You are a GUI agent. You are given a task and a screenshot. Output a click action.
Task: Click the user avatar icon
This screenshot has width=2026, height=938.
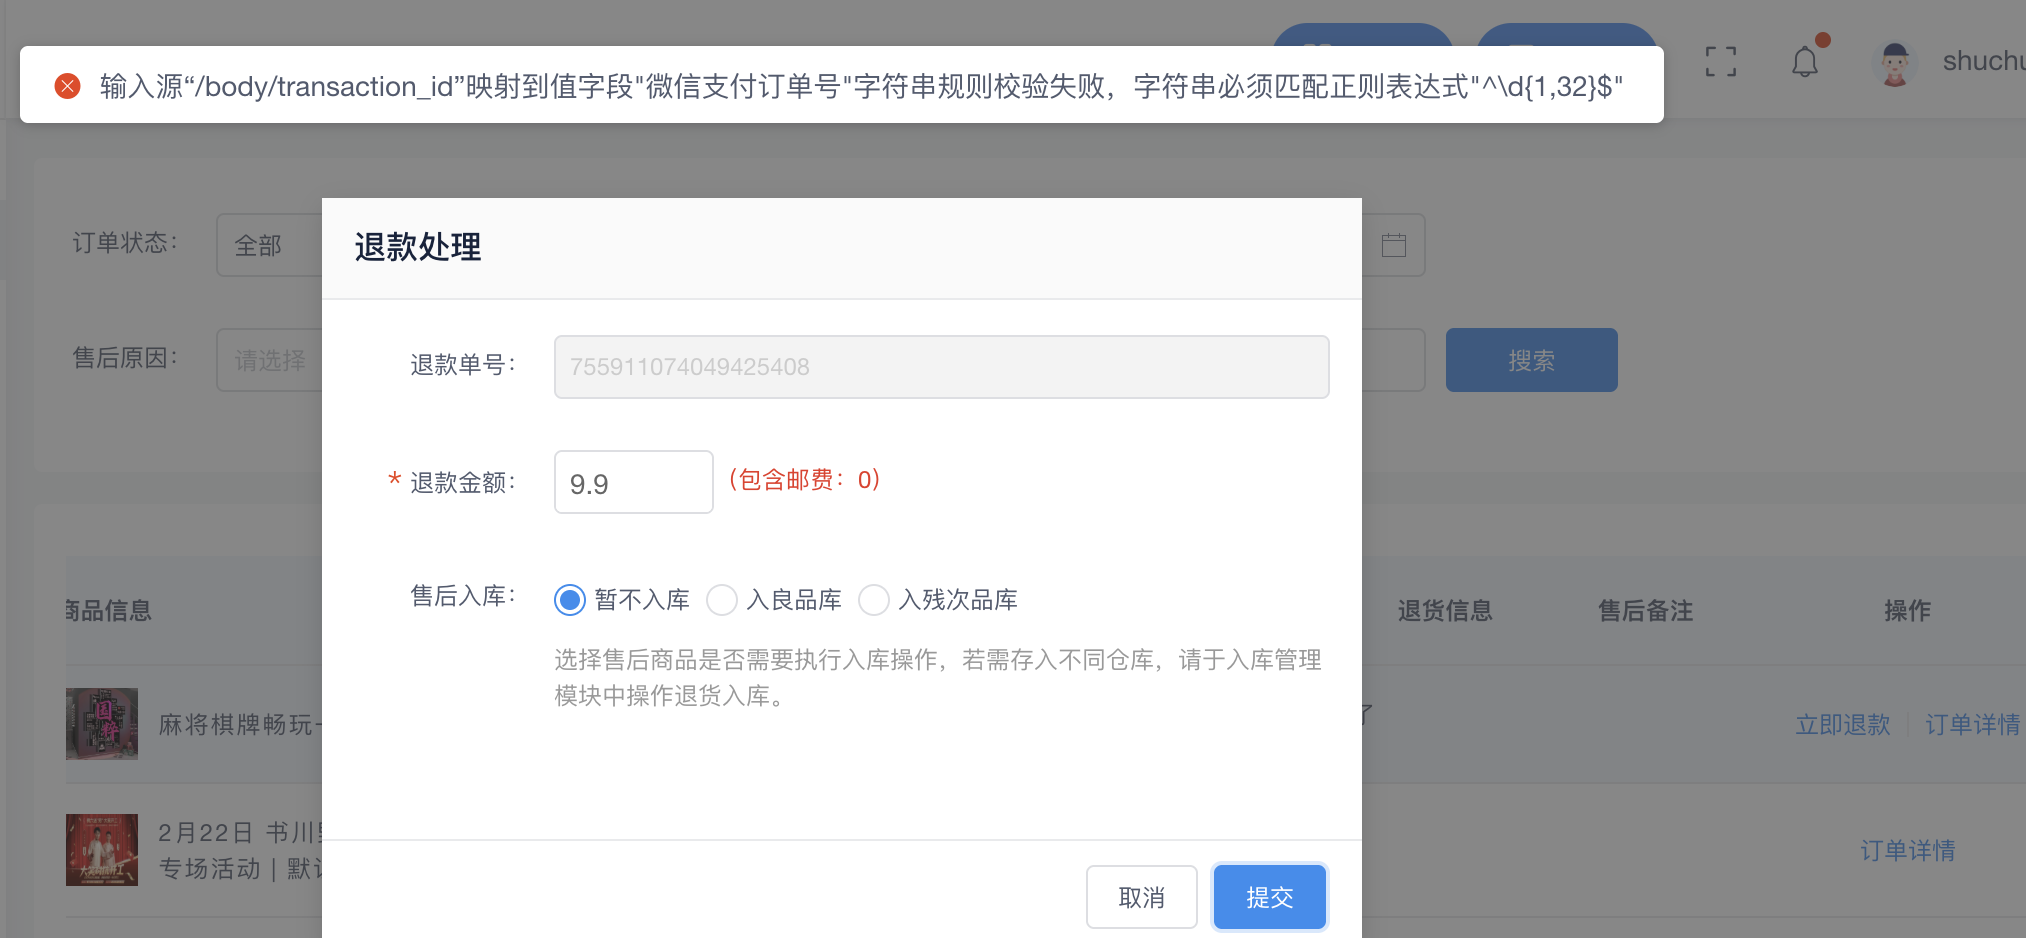pyautogui.click(x=1894, y=63)
